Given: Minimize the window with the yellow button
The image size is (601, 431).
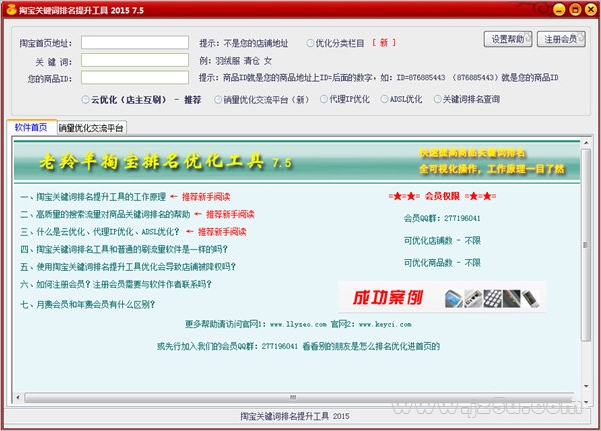Looking at the screenshot, I should (x=559, y=9).
